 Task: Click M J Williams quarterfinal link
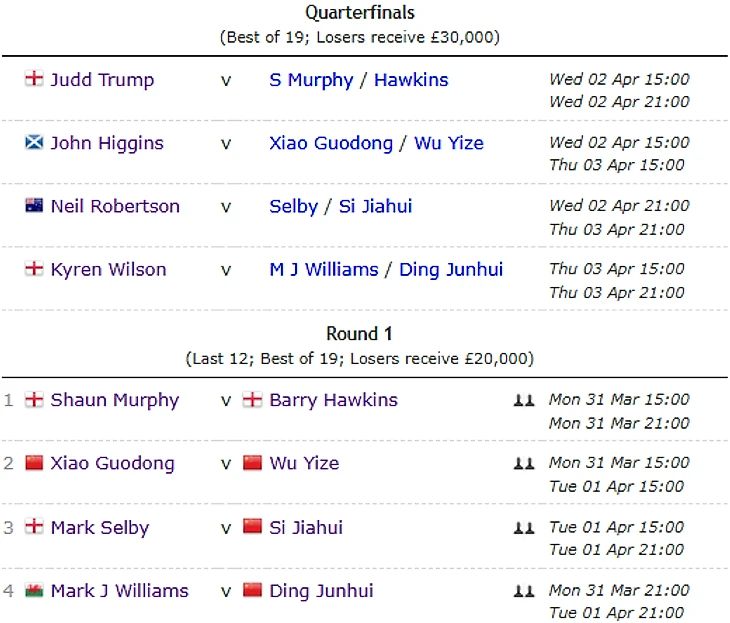click(x=324, y=269)
